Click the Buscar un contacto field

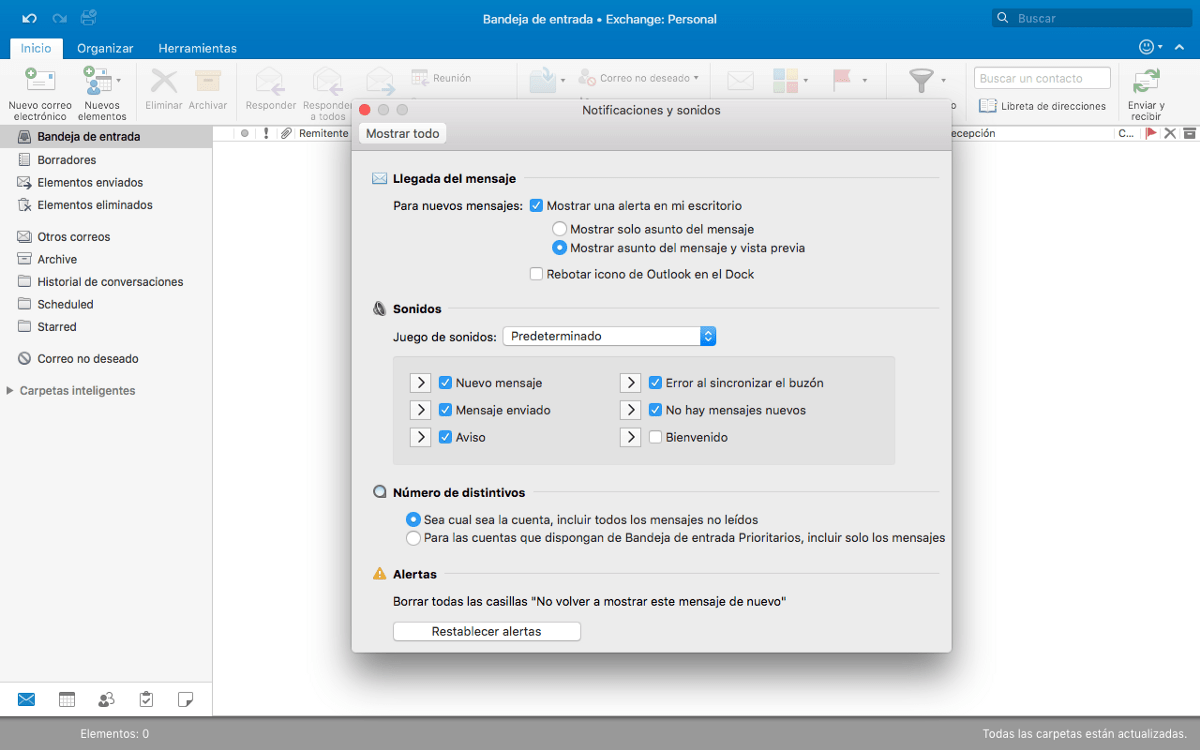point(1042,78)
